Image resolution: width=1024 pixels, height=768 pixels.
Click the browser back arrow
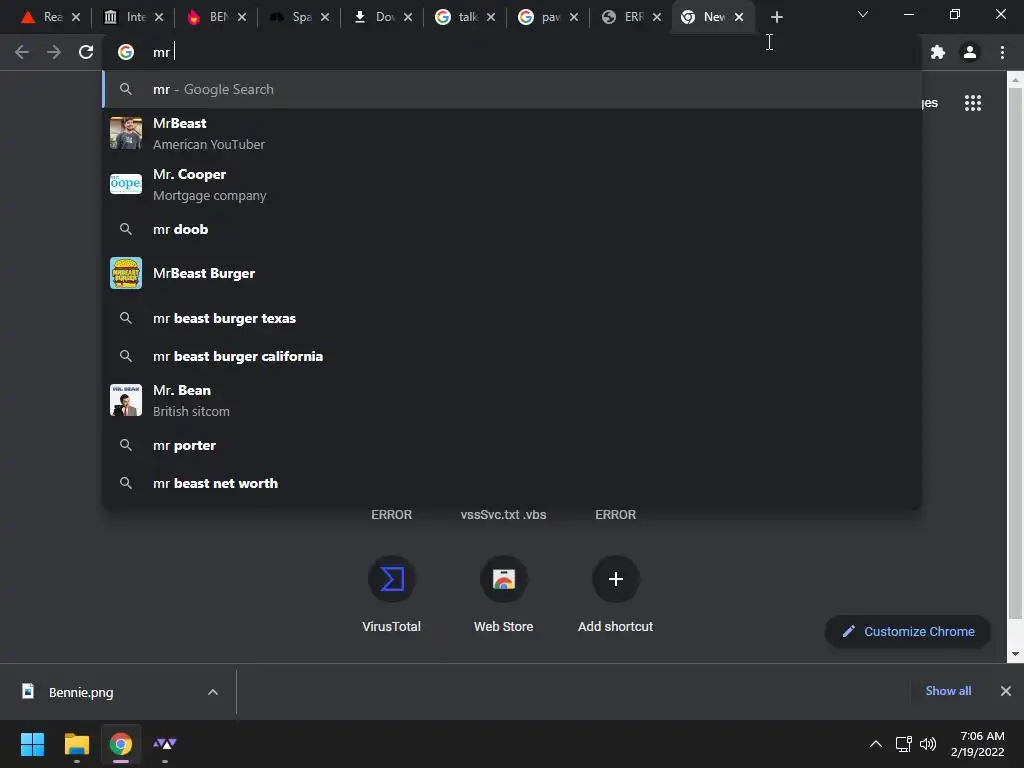22,52
